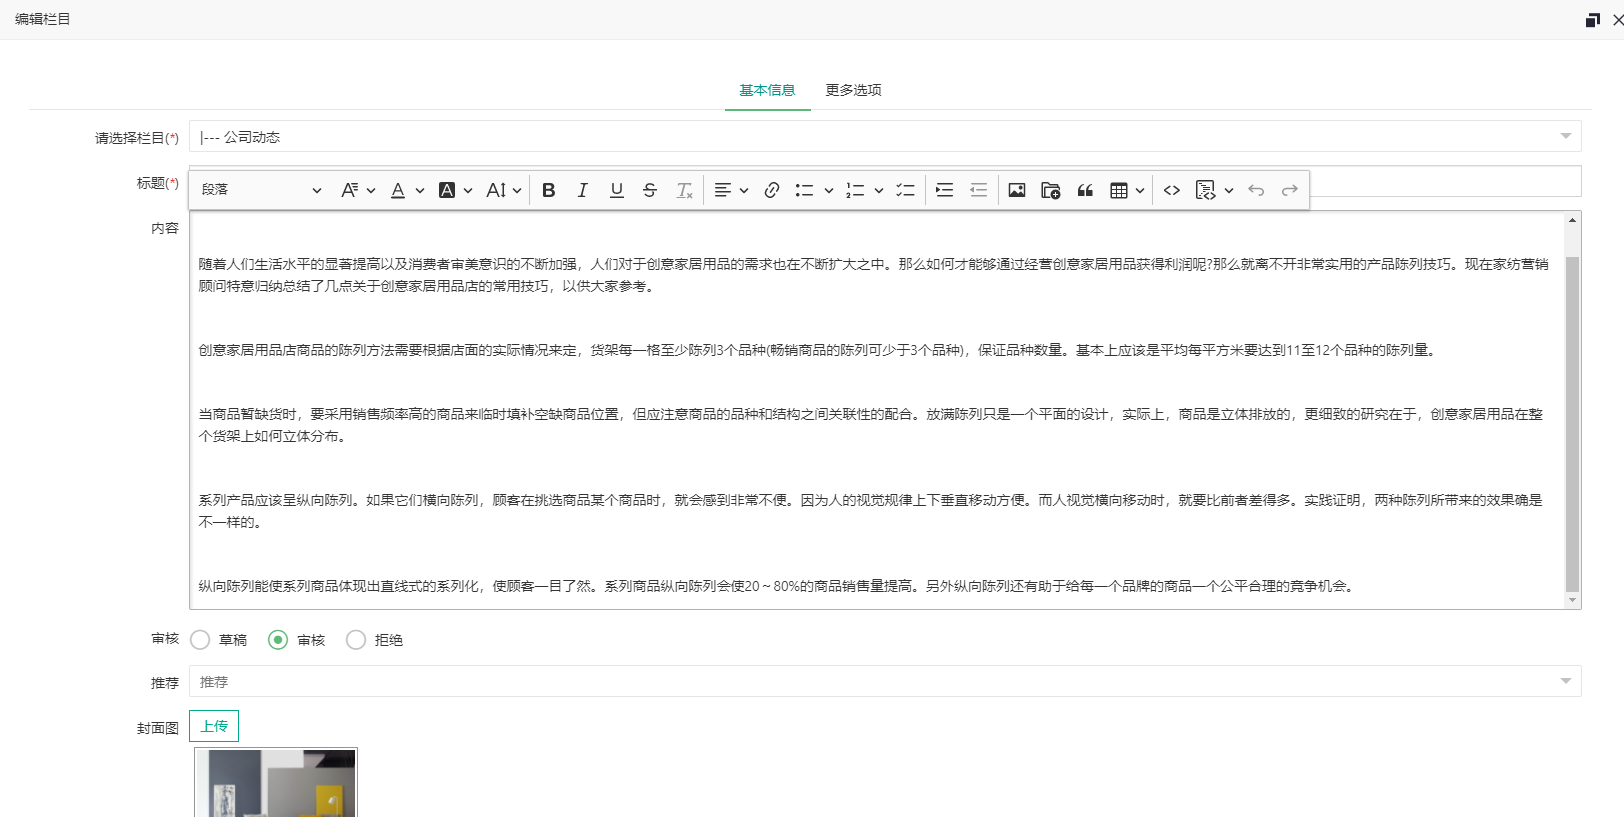
Task: Click the numbered list icon
Action: coord(855,190)
